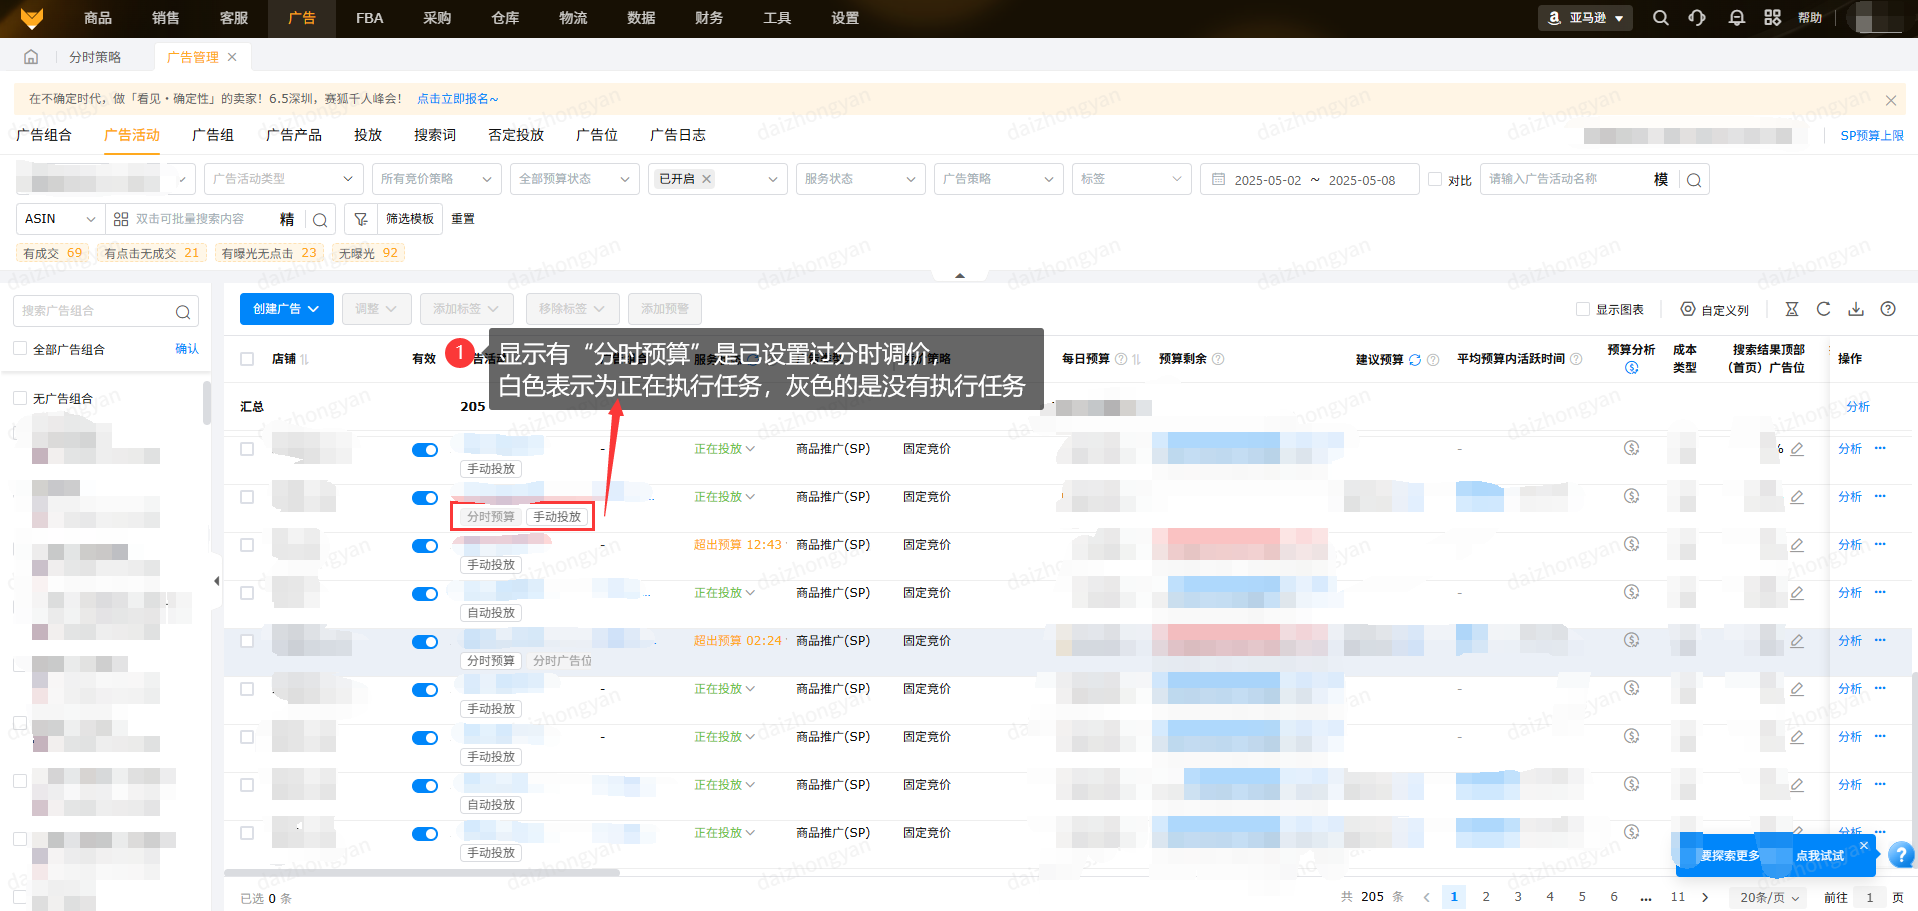1918x911 pixels.
Task: Click the notification bell icon
Action: click(x=1737, y=18)
